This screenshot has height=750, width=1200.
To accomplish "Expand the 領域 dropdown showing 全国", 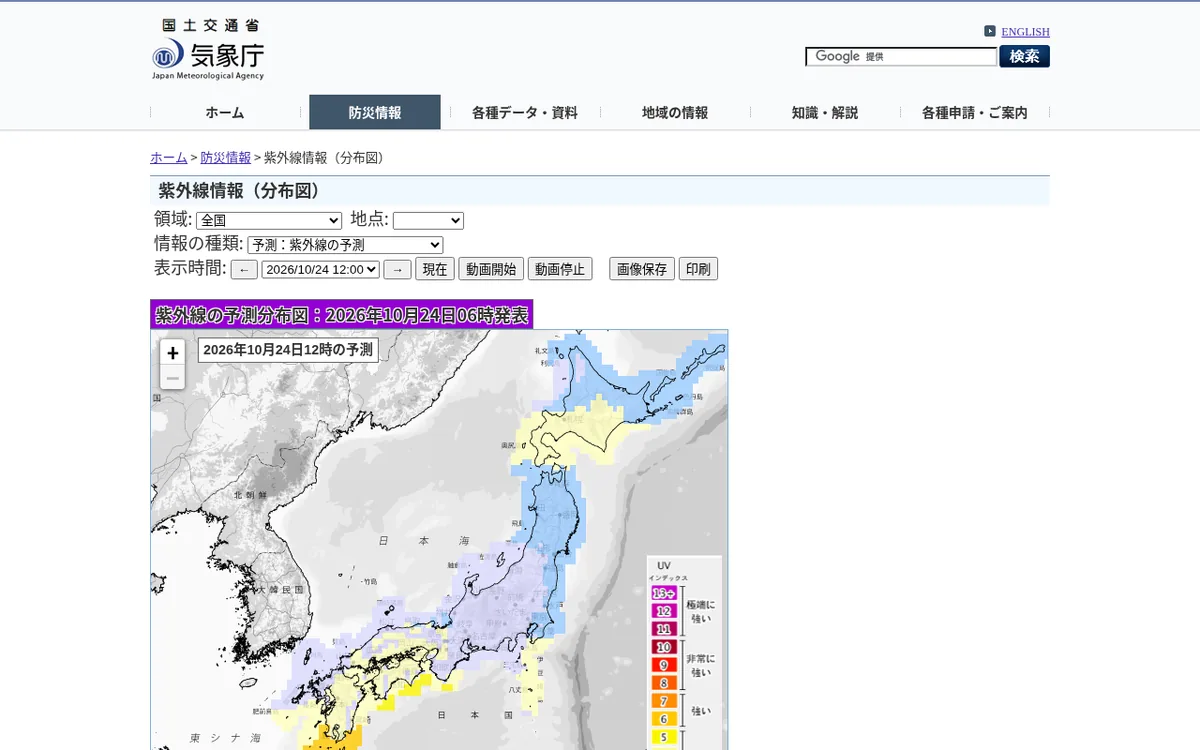I will point(269,220).
